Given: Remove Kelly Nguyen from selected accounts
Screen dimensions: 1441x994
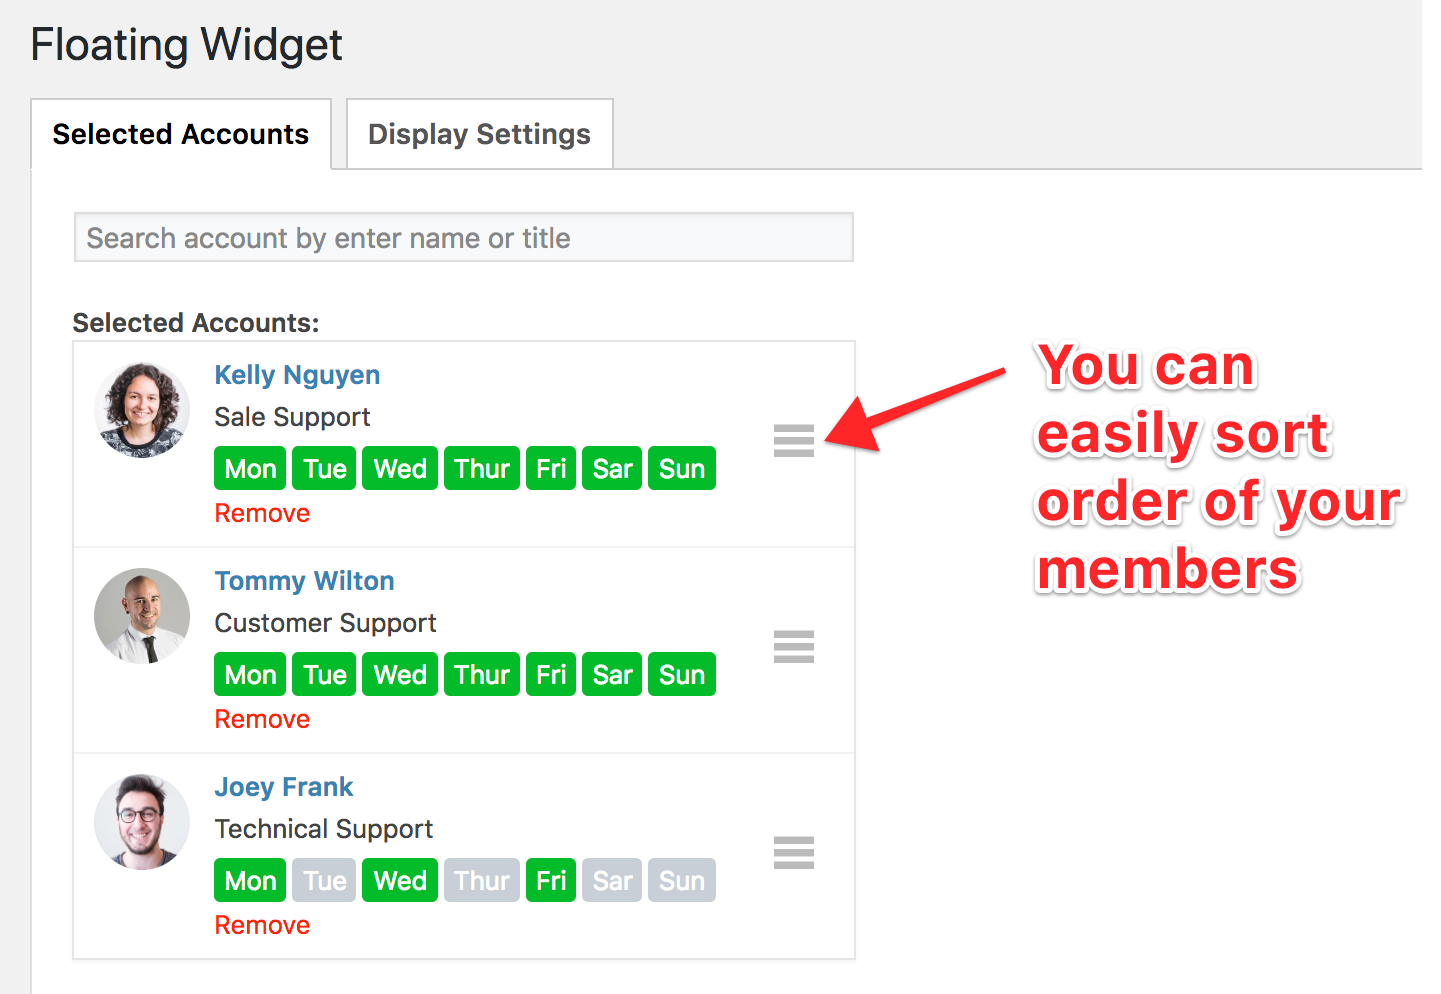Looking at the screenshot, I should pyautogui.click(x=262, y=514).
